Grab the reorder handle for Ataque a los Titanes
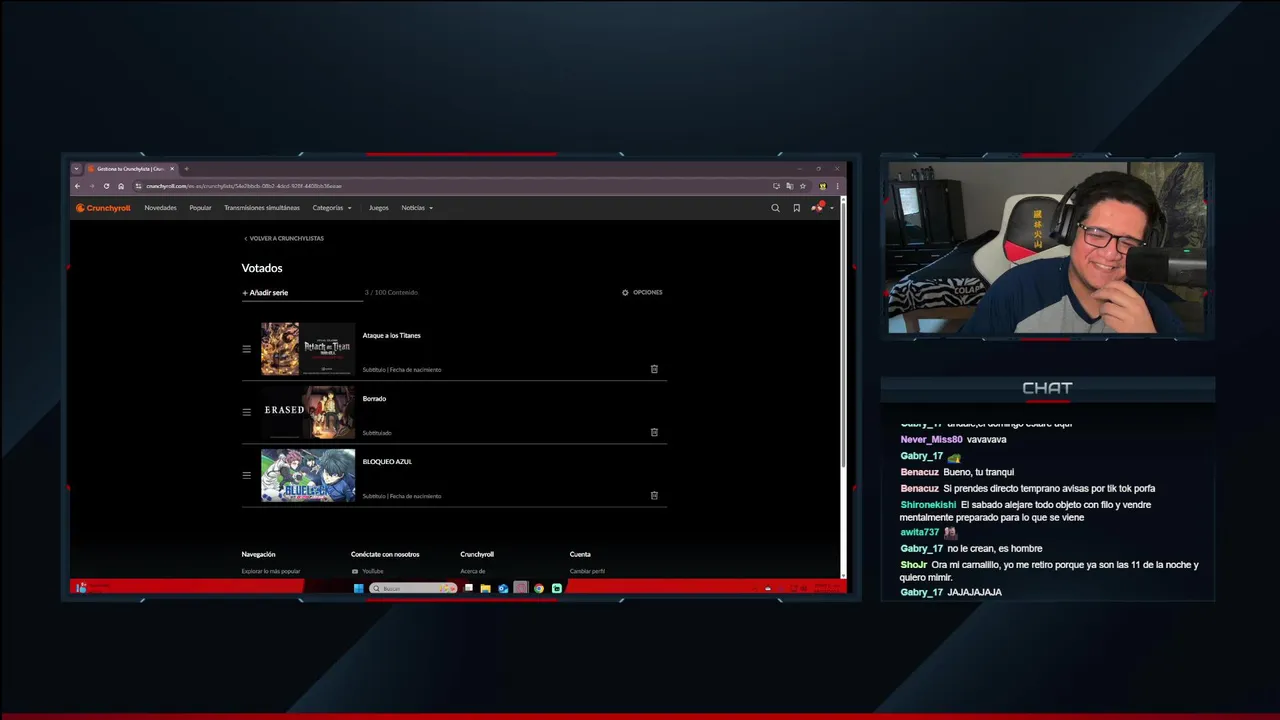 coord(246,349)
